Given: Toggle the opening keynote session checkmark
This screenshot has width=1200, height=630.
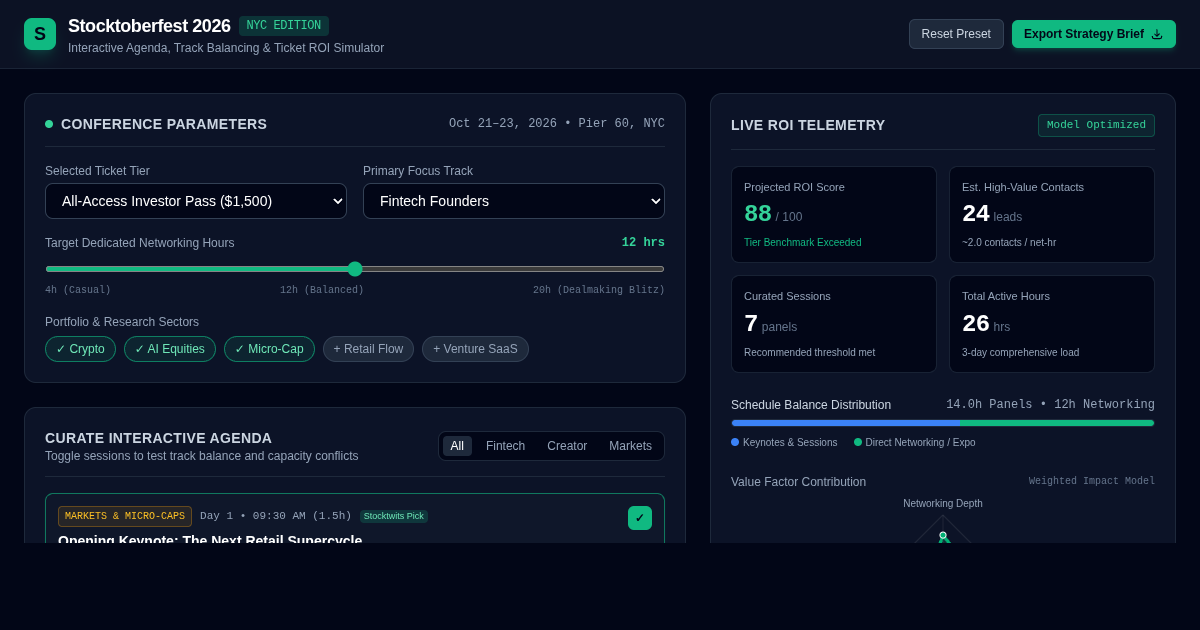Looking at the screenshot, I should tap(640, 518).
